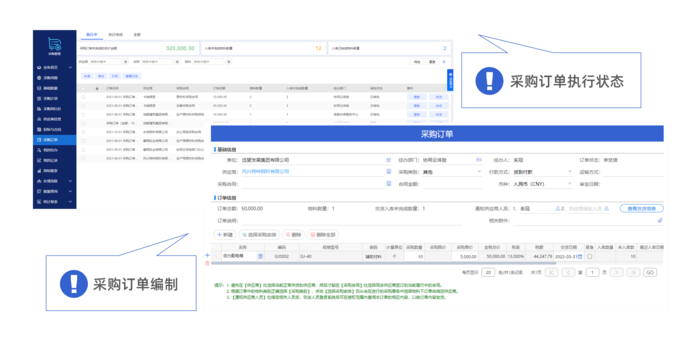Expand the 币种 dropdown showing 人民币 (CNY)
The height and width of the screenshot is (360, 700).
click(542, 184)
